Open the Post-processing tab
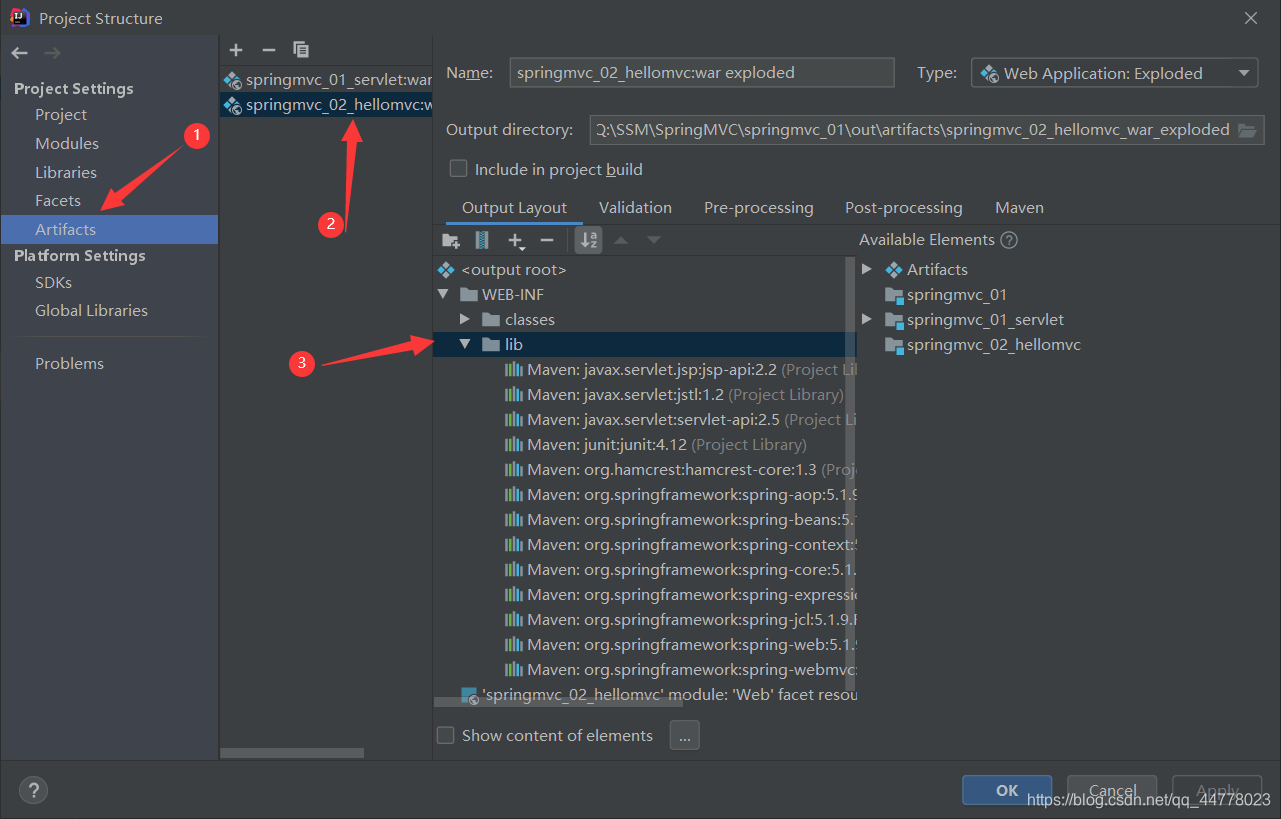 (904, 208)
